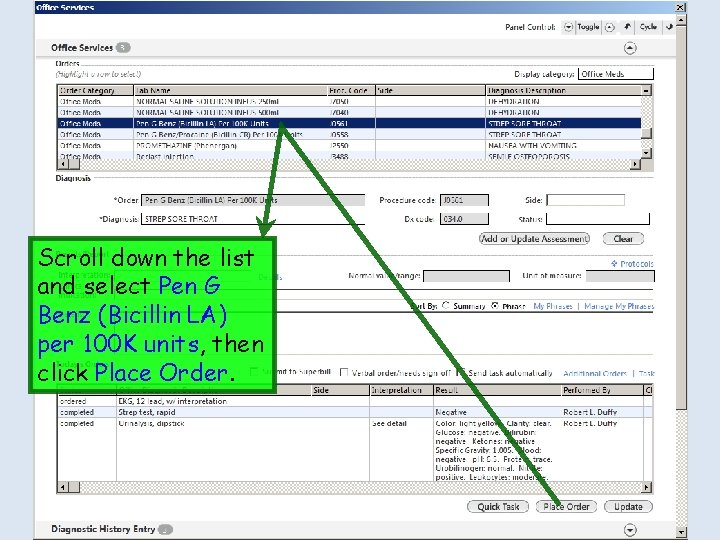Click the Panel Control up-arrow icon after Toggle
Screen dimensions: 720x540
(x=609, y=28)
